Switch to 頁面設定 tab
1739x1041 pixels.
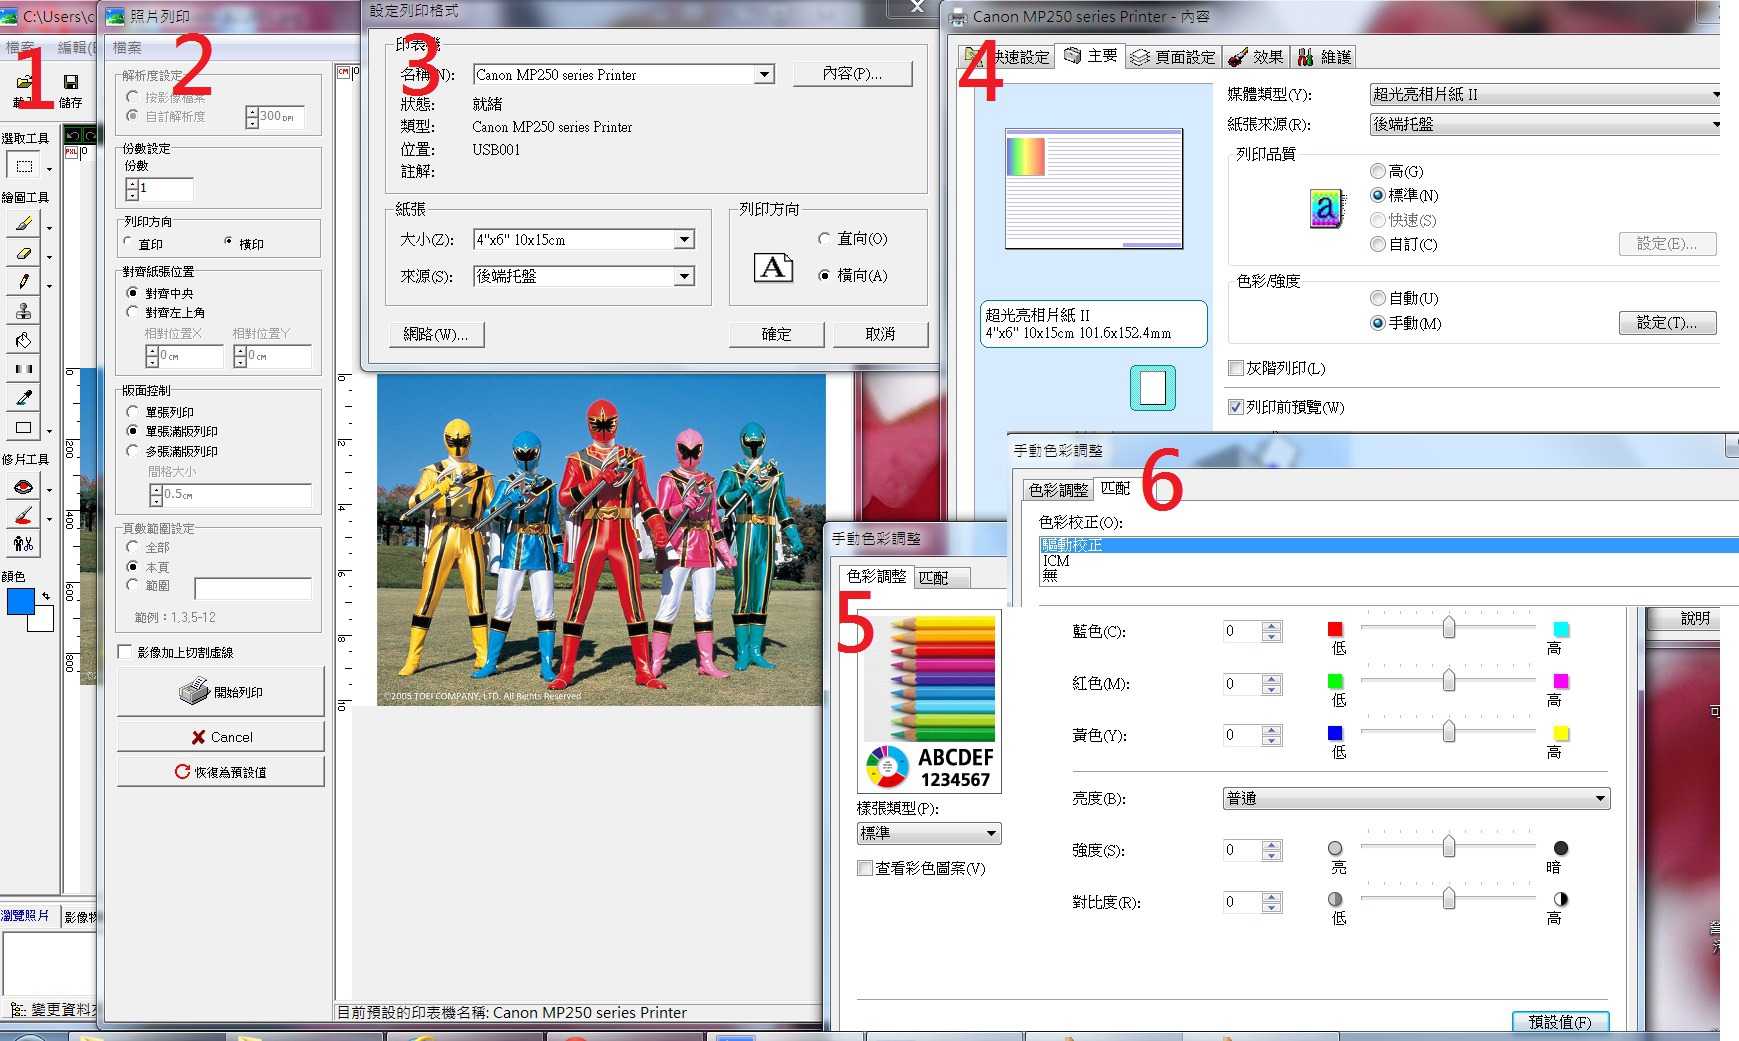coord(1173,57)
